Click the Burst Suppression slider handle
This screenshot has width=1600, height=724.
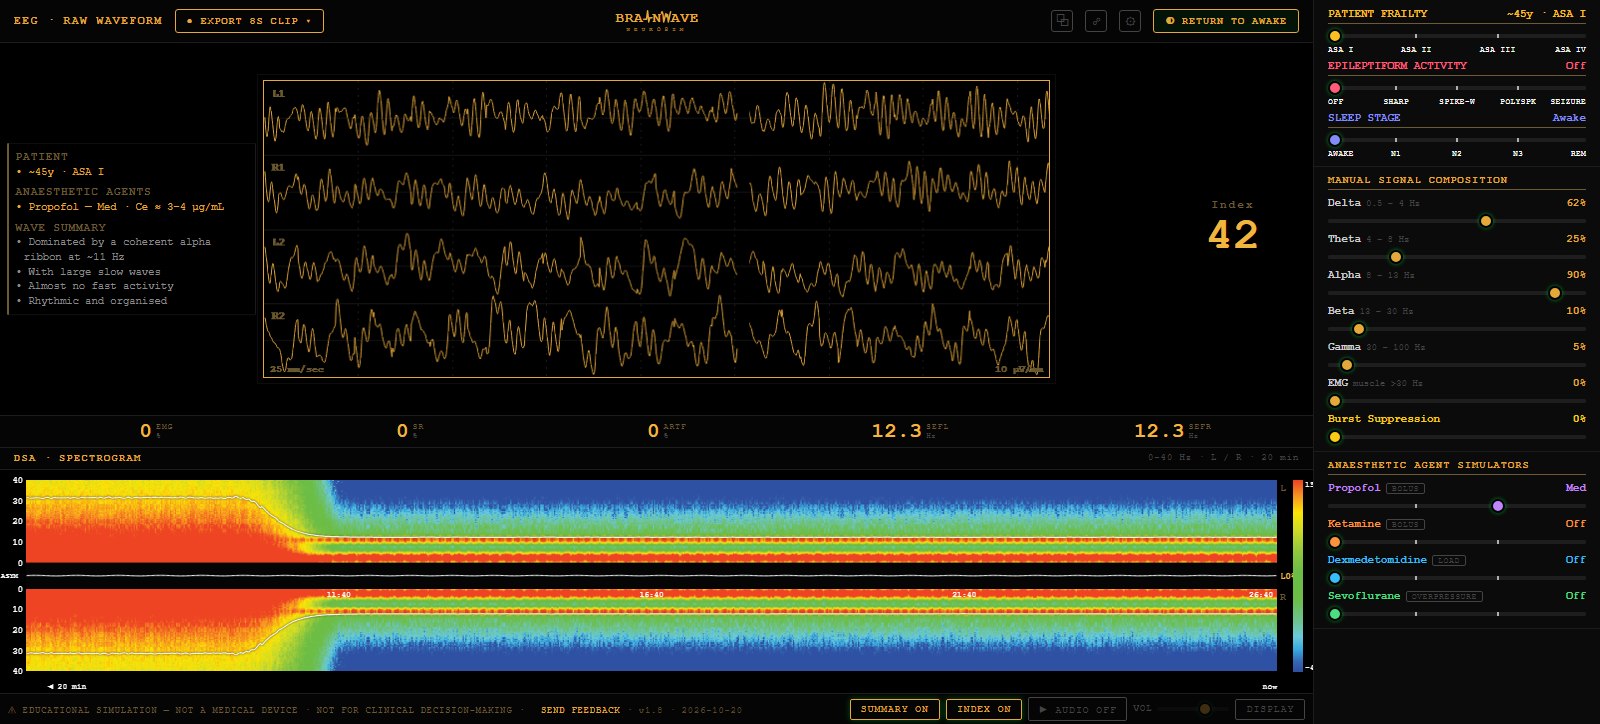pos(1335,437)
